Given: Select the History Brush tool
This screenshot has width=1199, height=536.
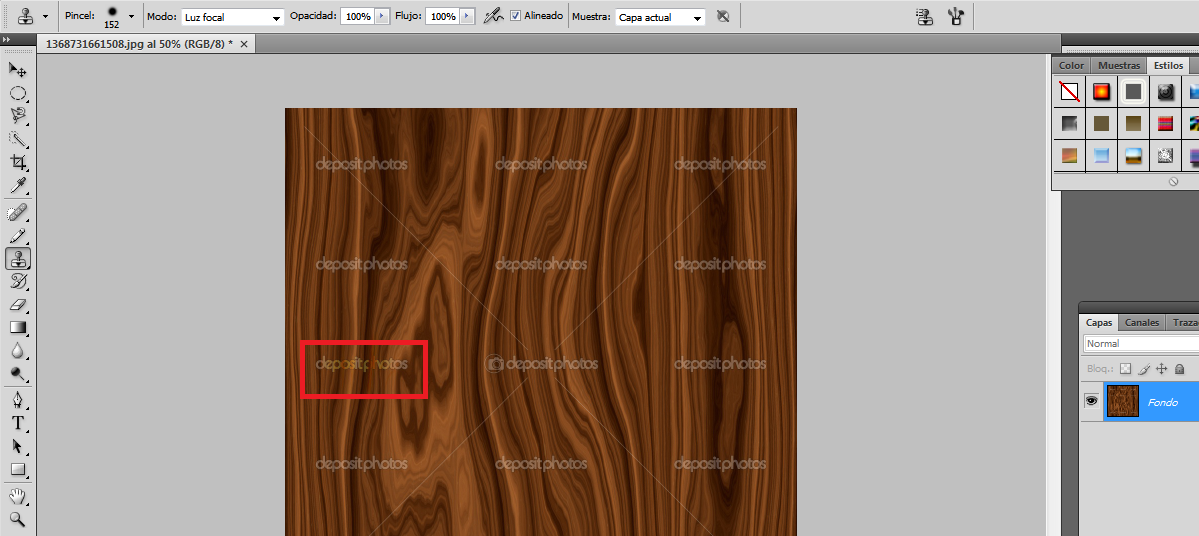Looking at the screenshot, I should click(18, 281).
